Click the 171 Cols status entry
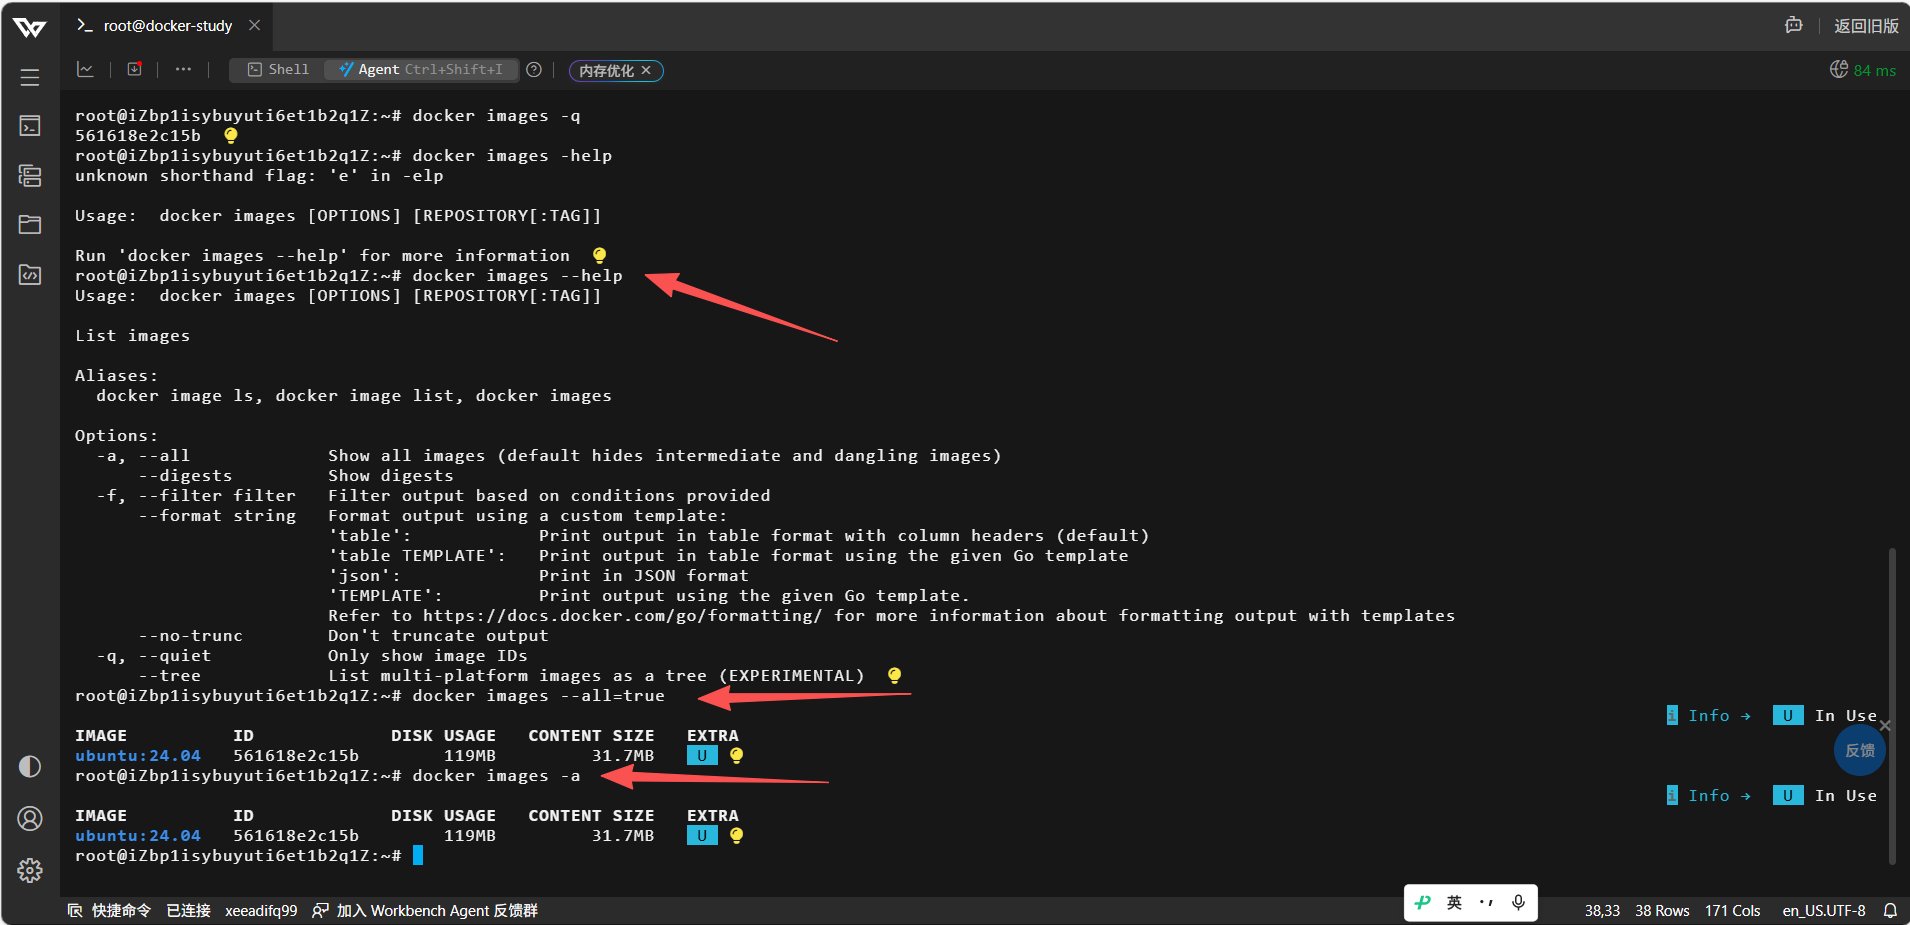 [x=1732, y=910]
